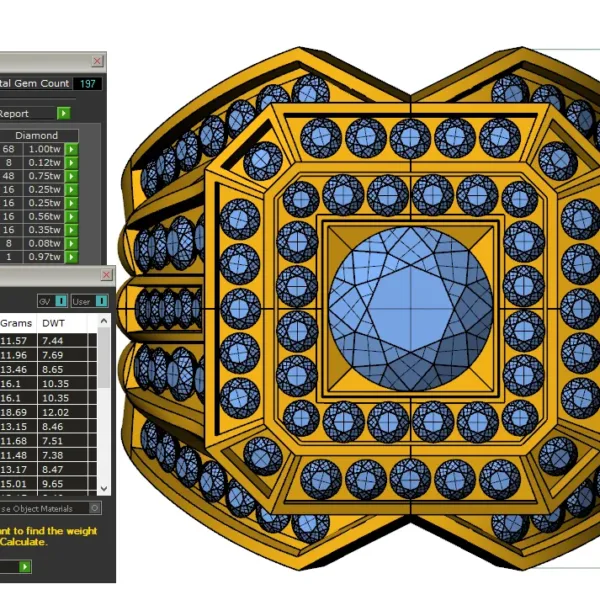
Task: Select the Diamond column header
Action: (x=37, y=135)
